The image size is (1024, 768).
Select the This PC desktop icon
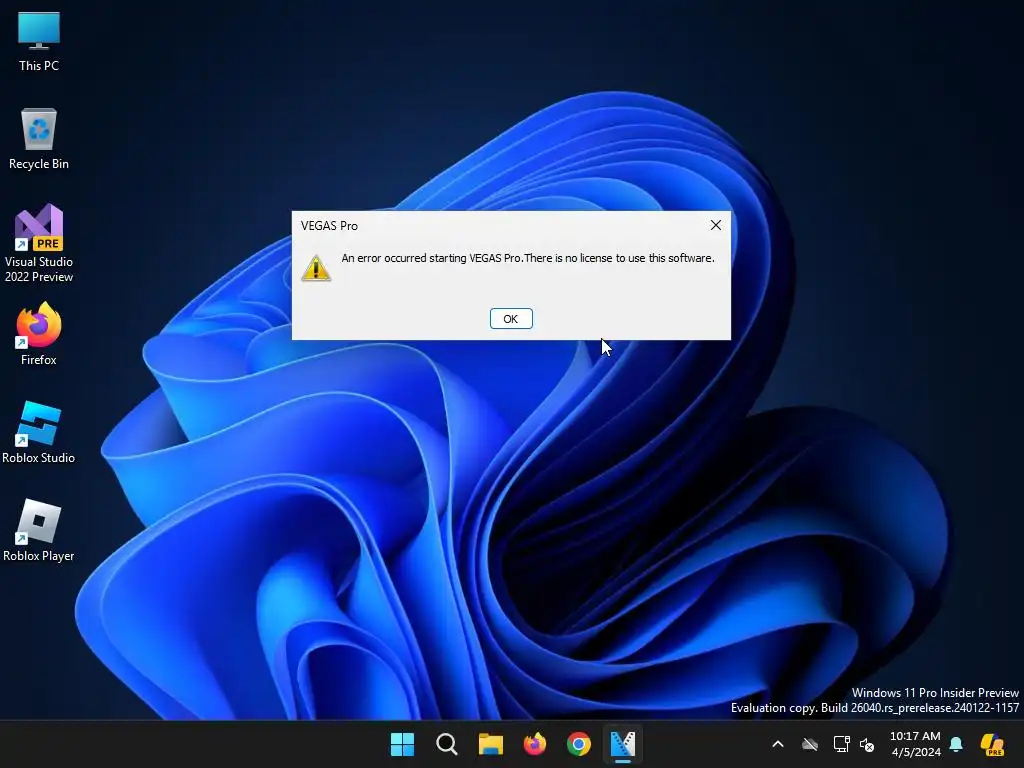(39, 42)
